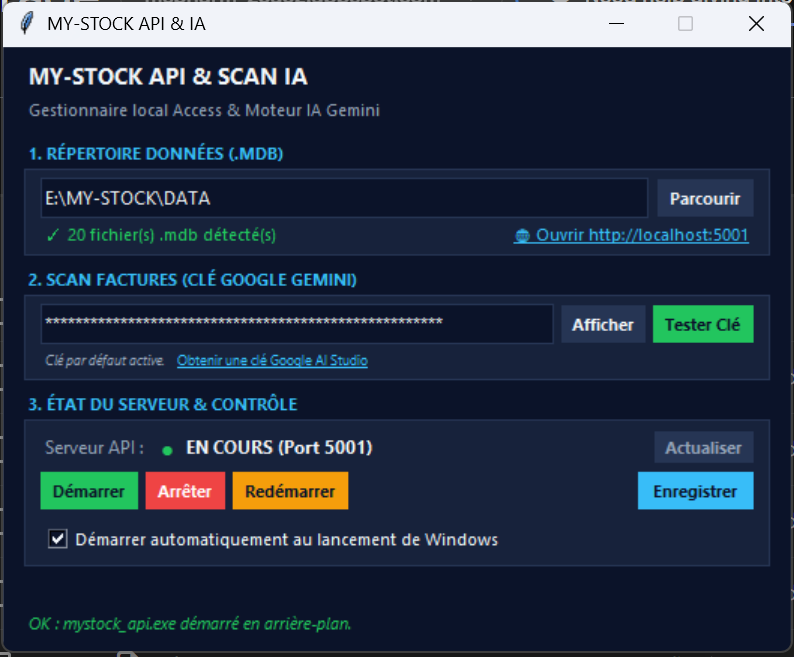
Task: Click the Actualiser button
Action: pyautogui.click(x=703, y=448)
